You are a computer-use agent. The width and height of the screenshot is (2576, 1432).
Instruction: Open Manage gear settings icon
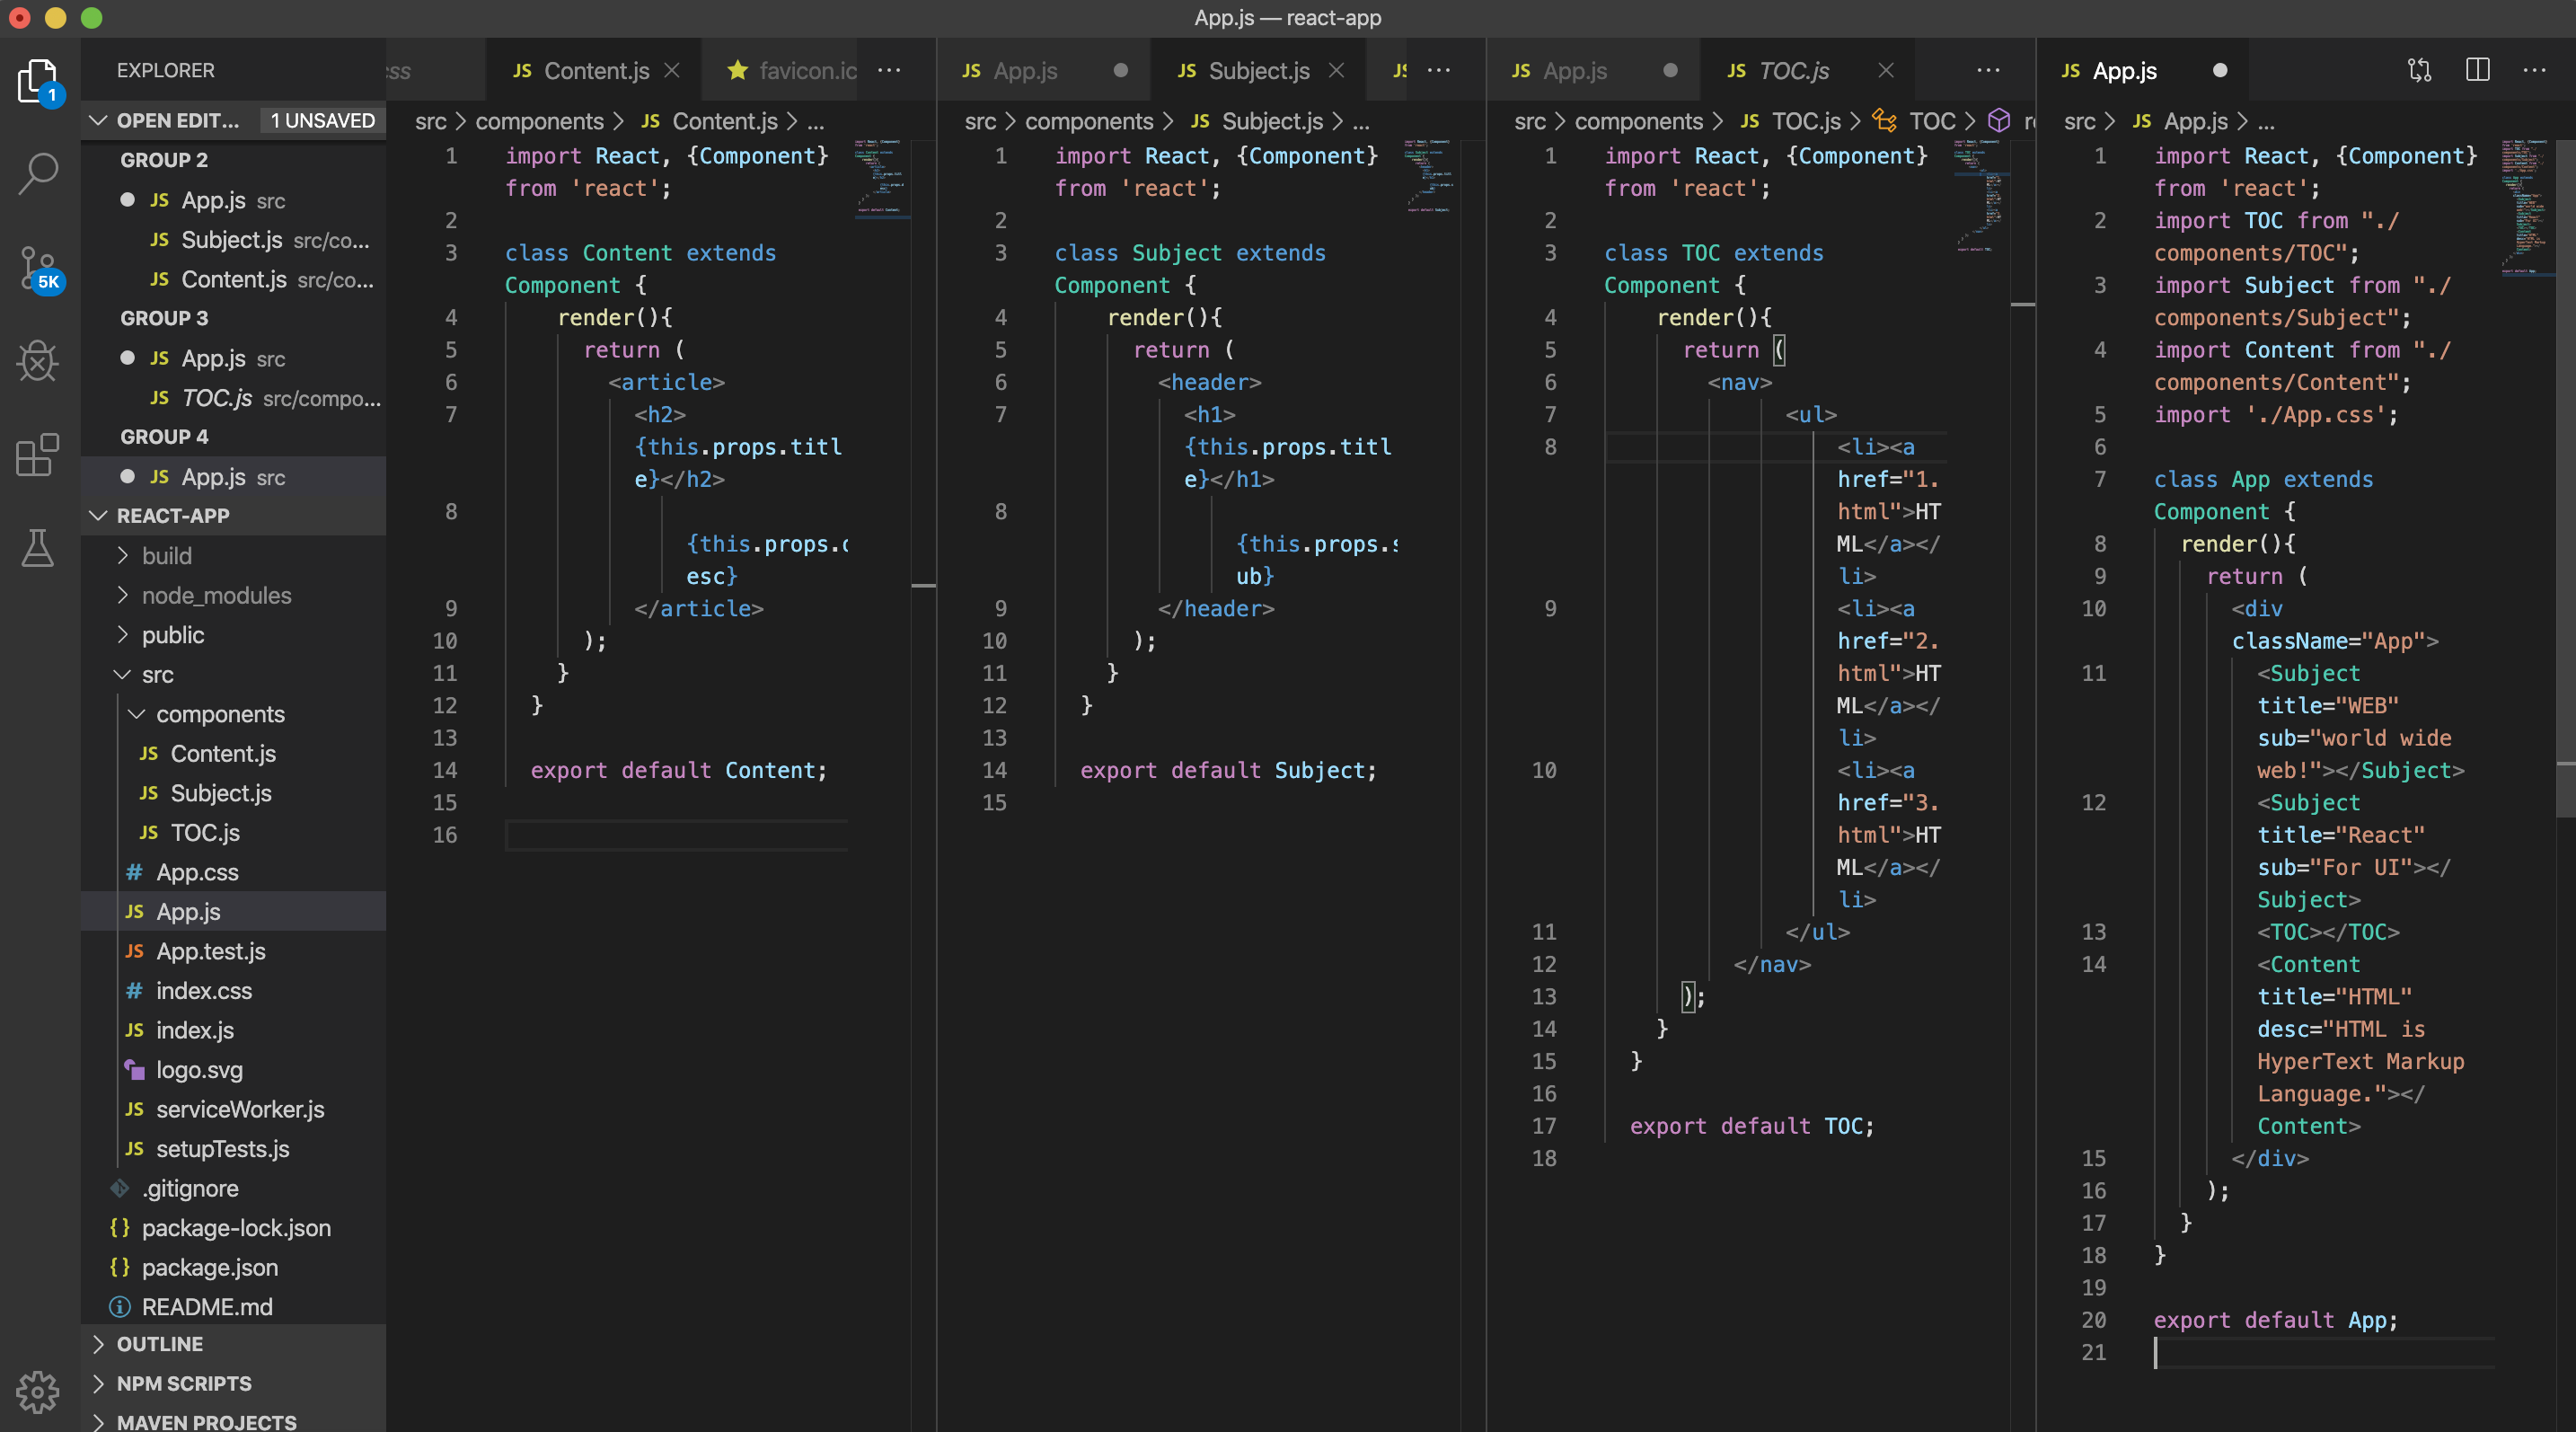(x=38, y=1390)
